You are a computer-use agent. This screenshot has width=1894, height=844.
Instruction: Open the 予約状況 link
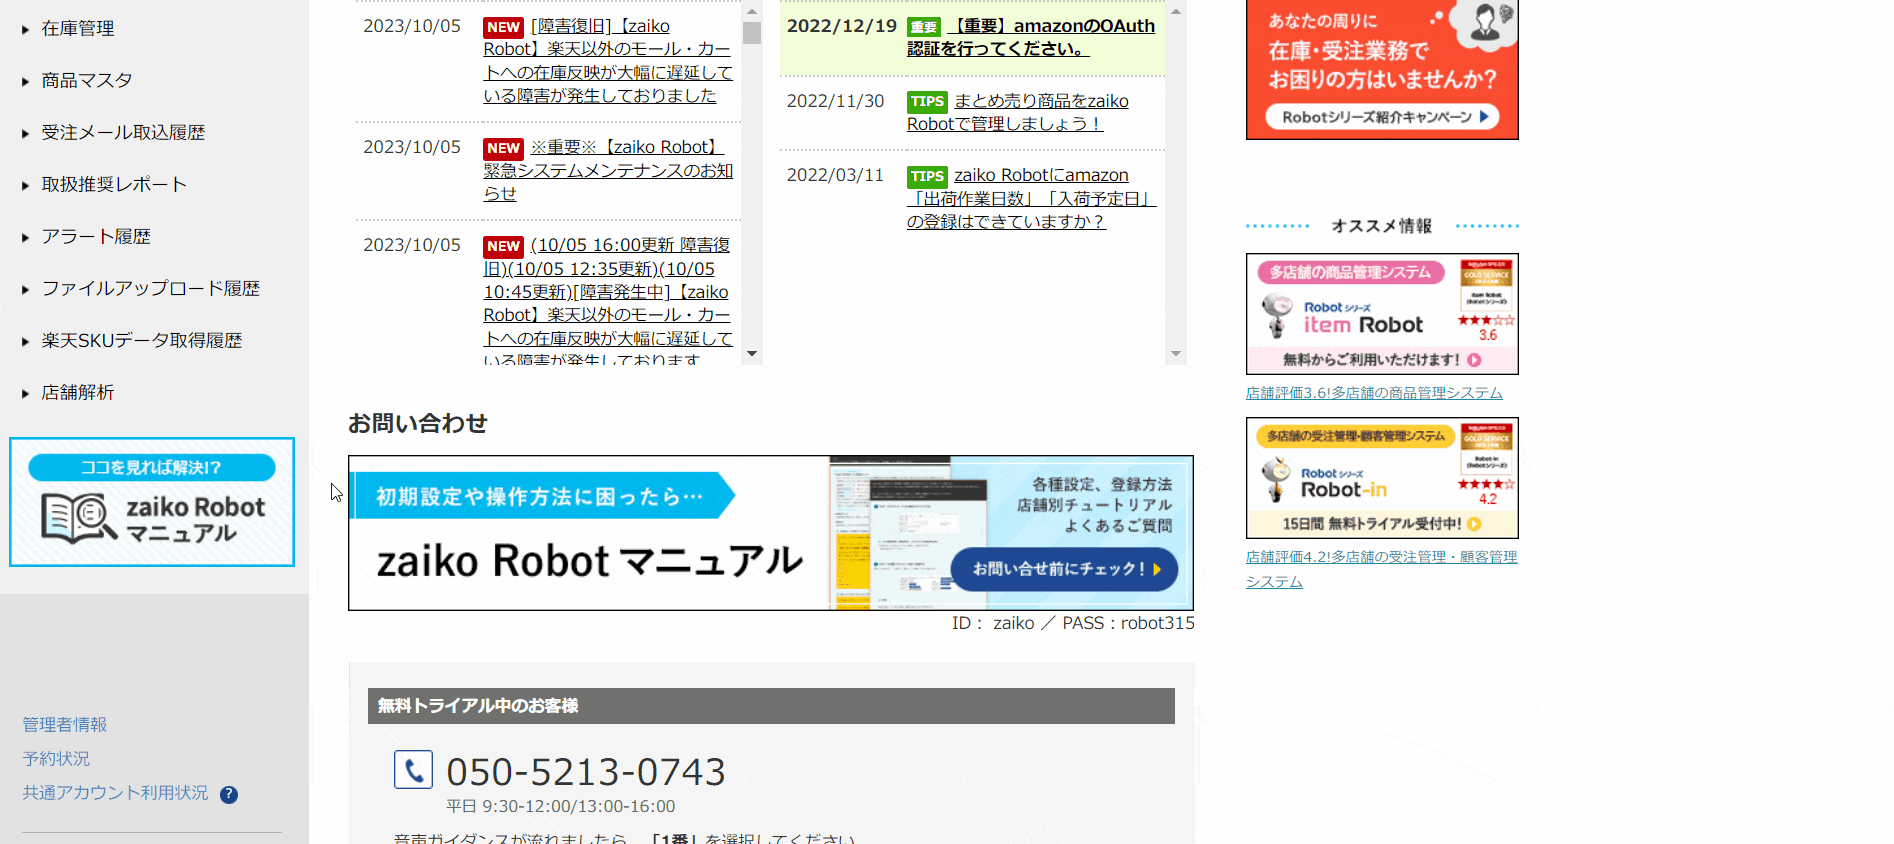[x=56, y=759]
